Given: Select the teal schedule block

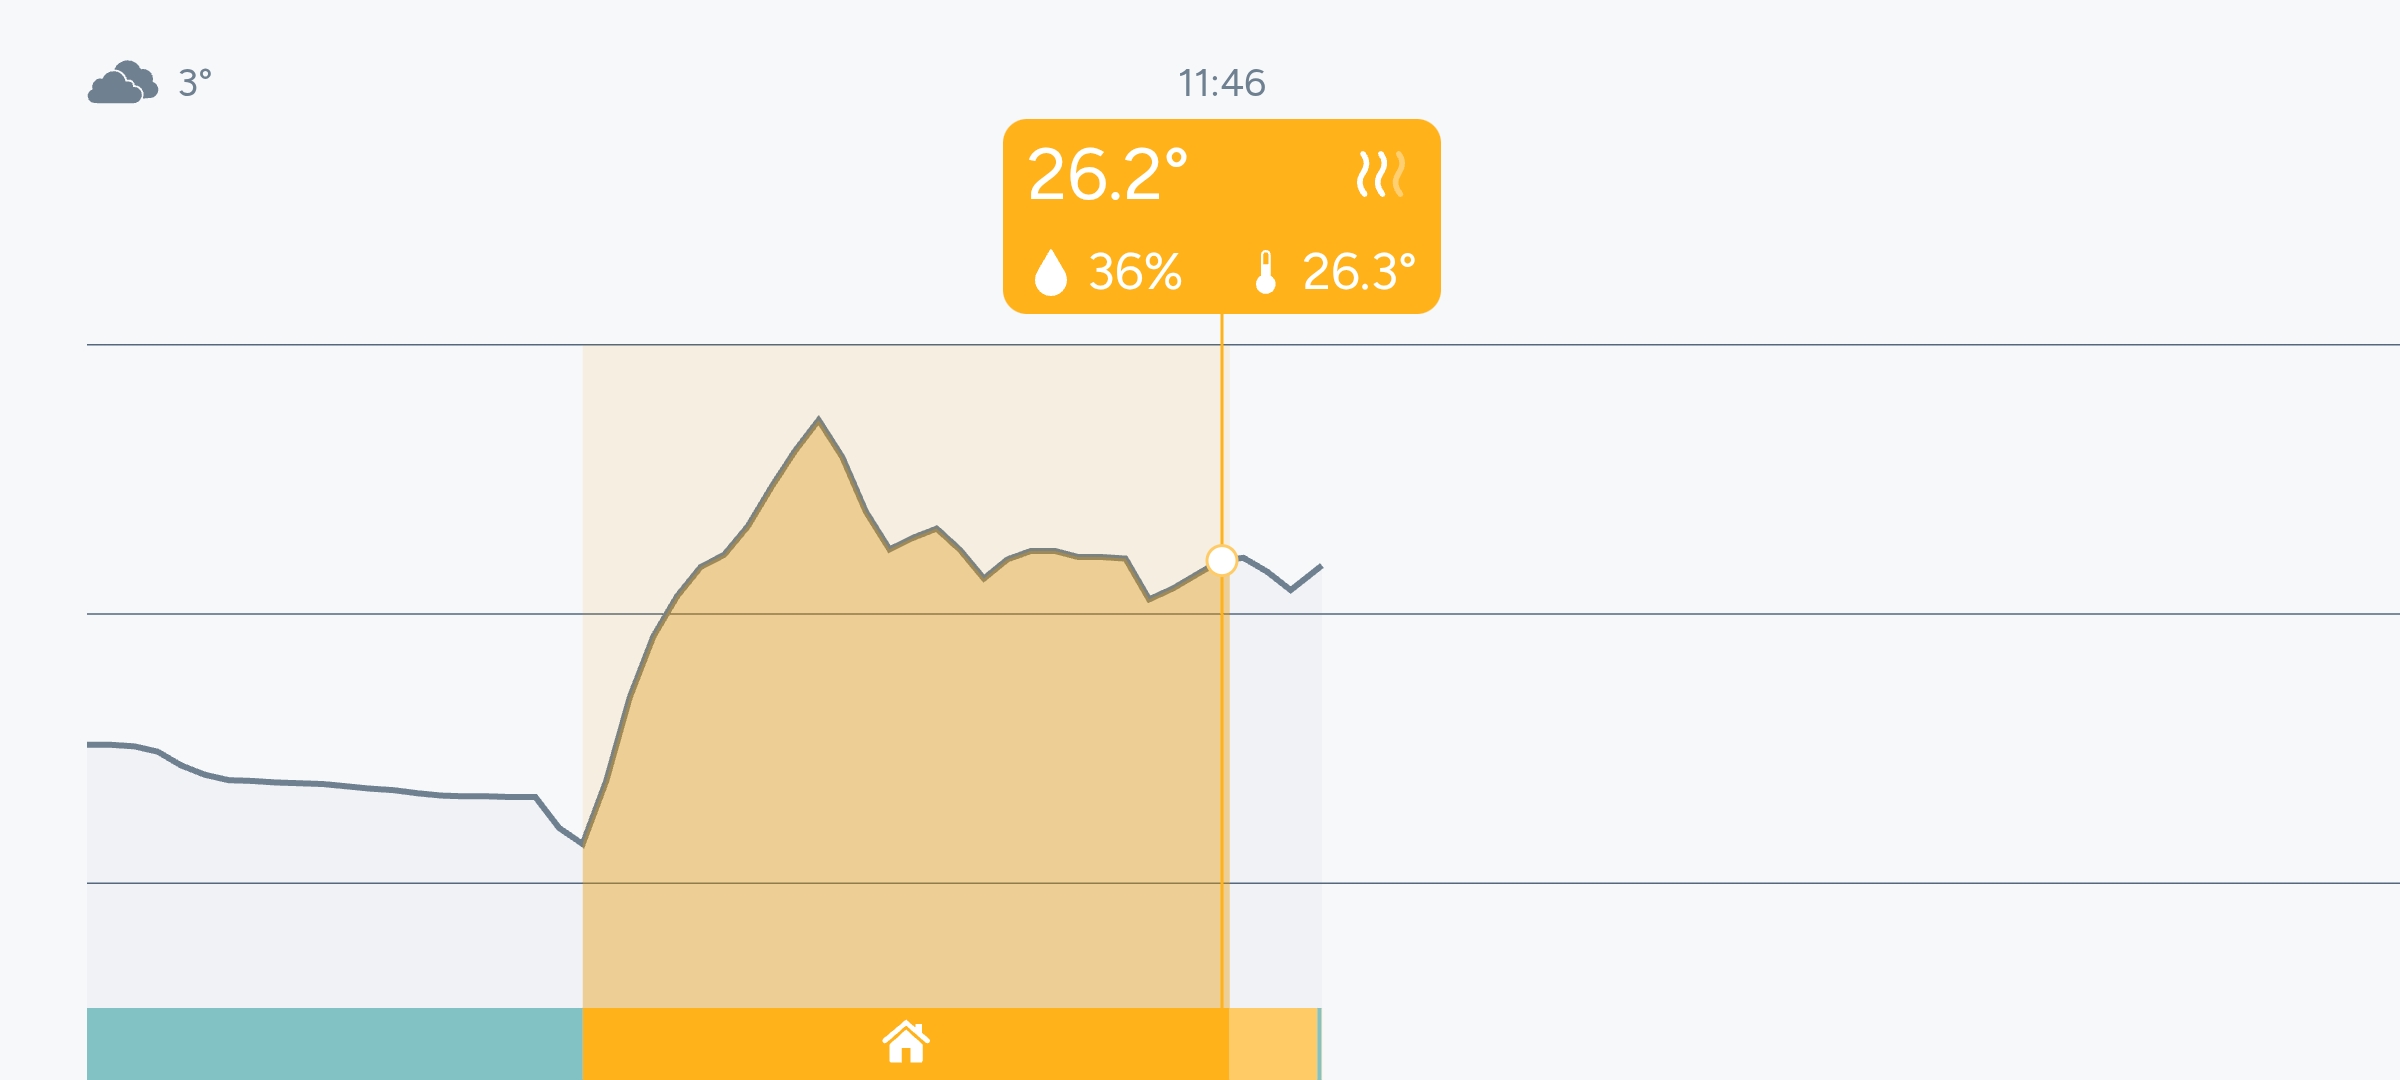Looking at the screenshot, I should (x=334, y=1043).
